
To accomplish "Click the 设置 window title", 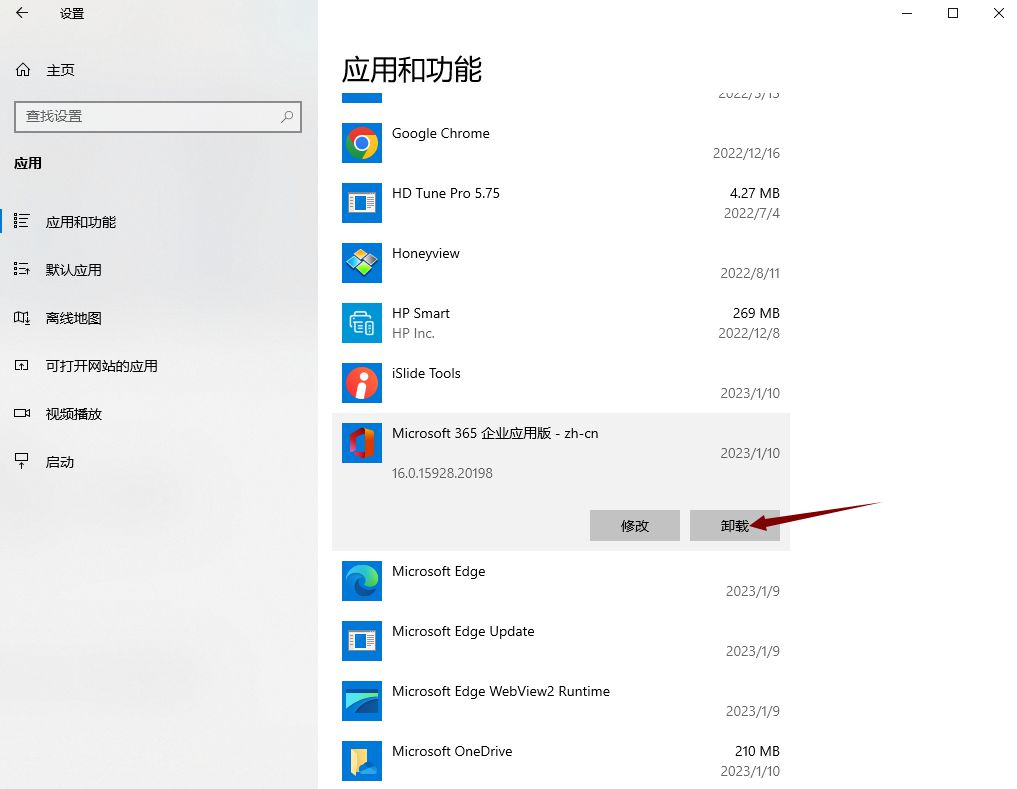I will click(72, 14).
